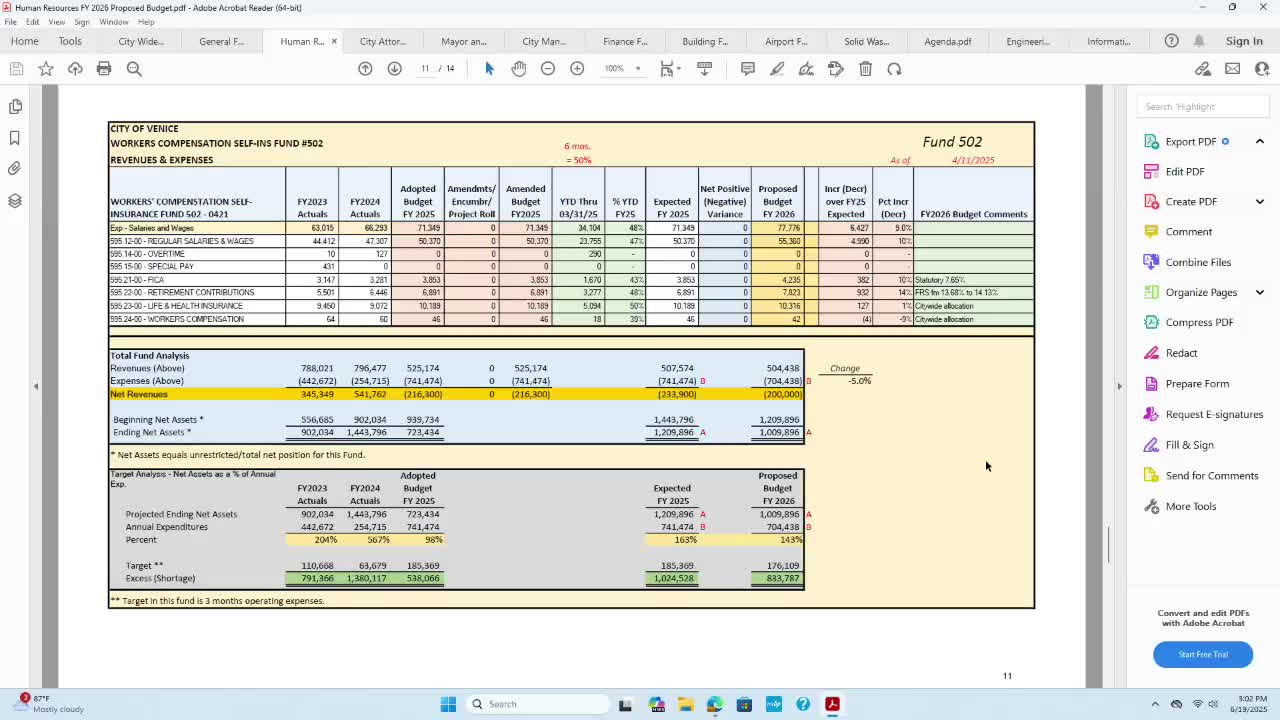Switch to Airport F... document tab

point(786,41)
